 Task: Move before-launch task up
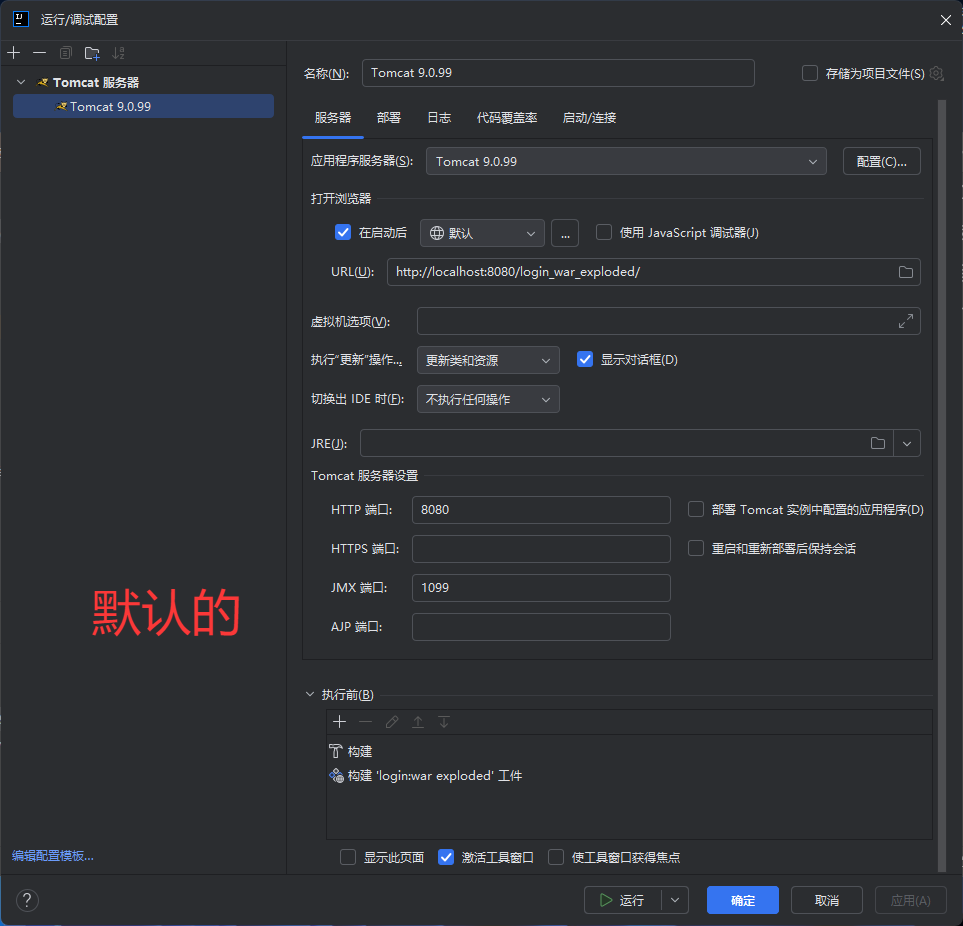tap(418, 722)
